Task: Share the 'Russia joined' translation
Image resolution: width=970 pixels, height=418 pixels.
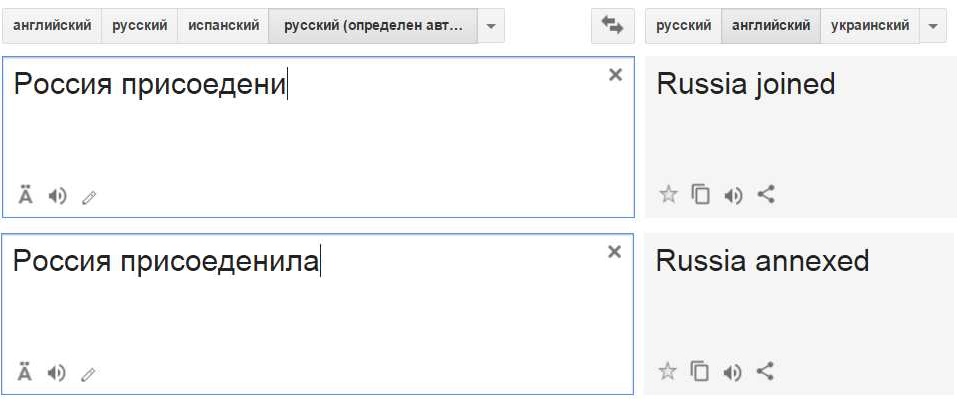Action: point(766,195)
